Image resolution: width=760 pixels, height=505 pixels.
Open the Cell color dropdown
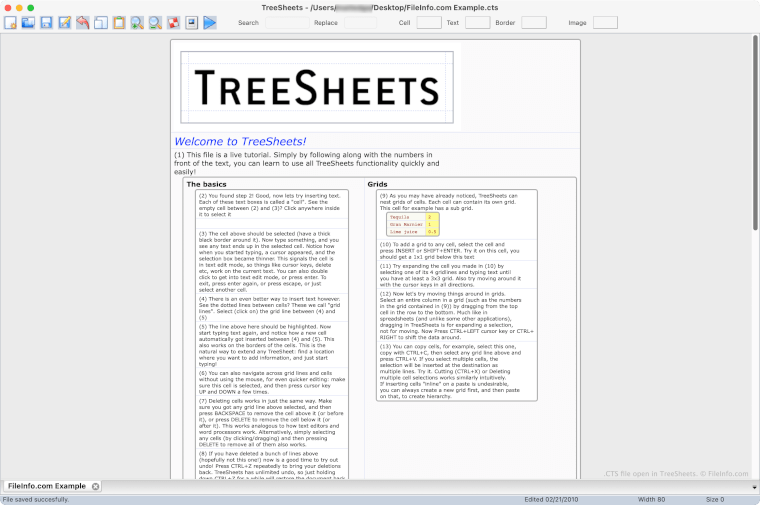click(428, 22)
